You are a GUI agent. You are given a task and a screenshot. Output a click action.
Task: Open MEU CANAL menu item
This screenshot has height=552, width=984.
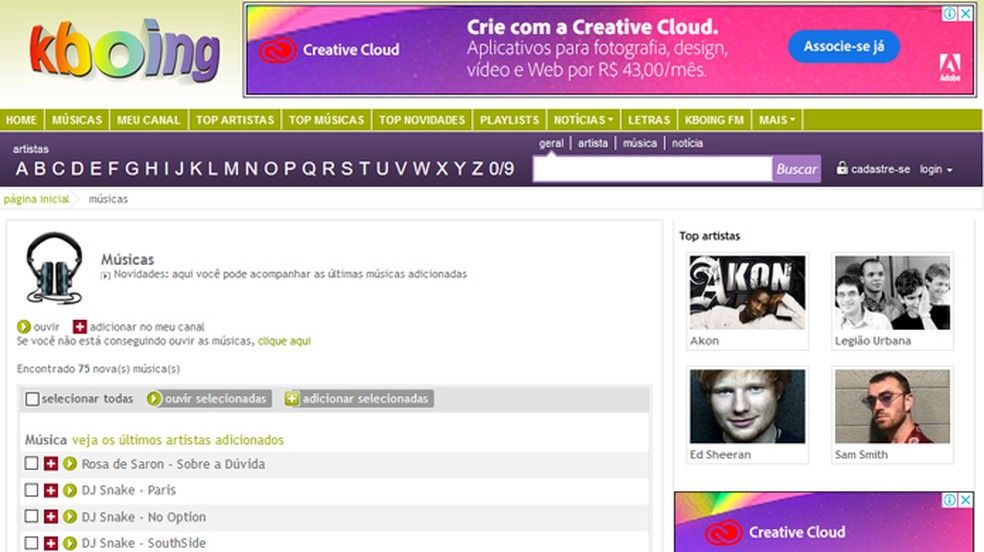149,120
